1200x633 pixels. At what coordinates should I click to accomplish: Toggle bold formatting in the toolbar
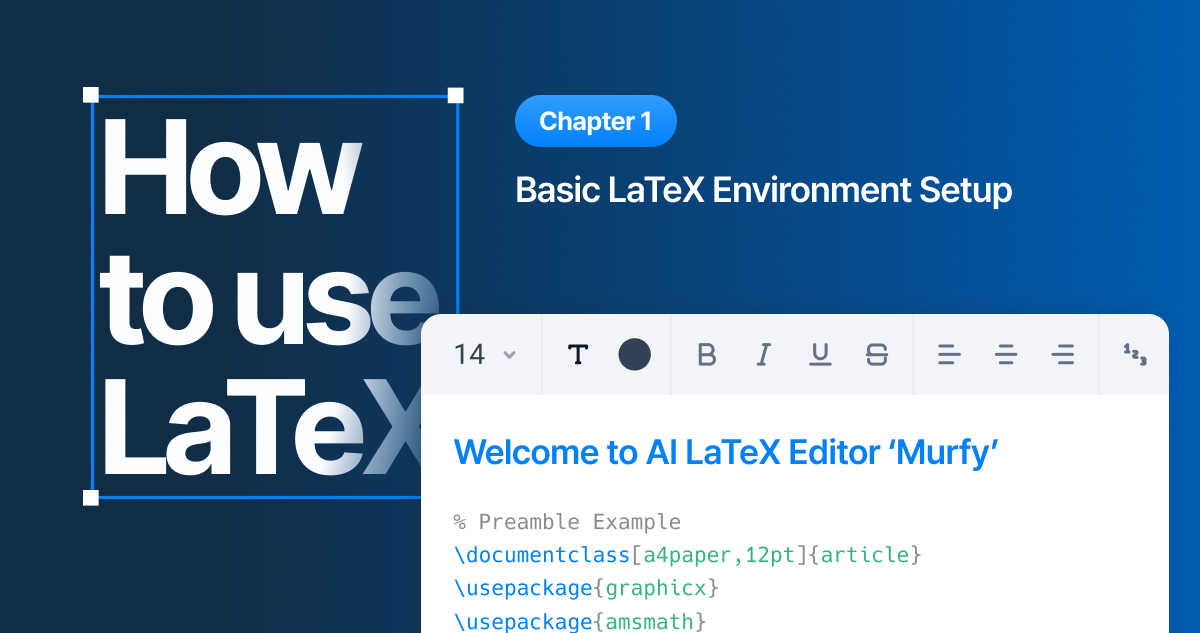707,354
